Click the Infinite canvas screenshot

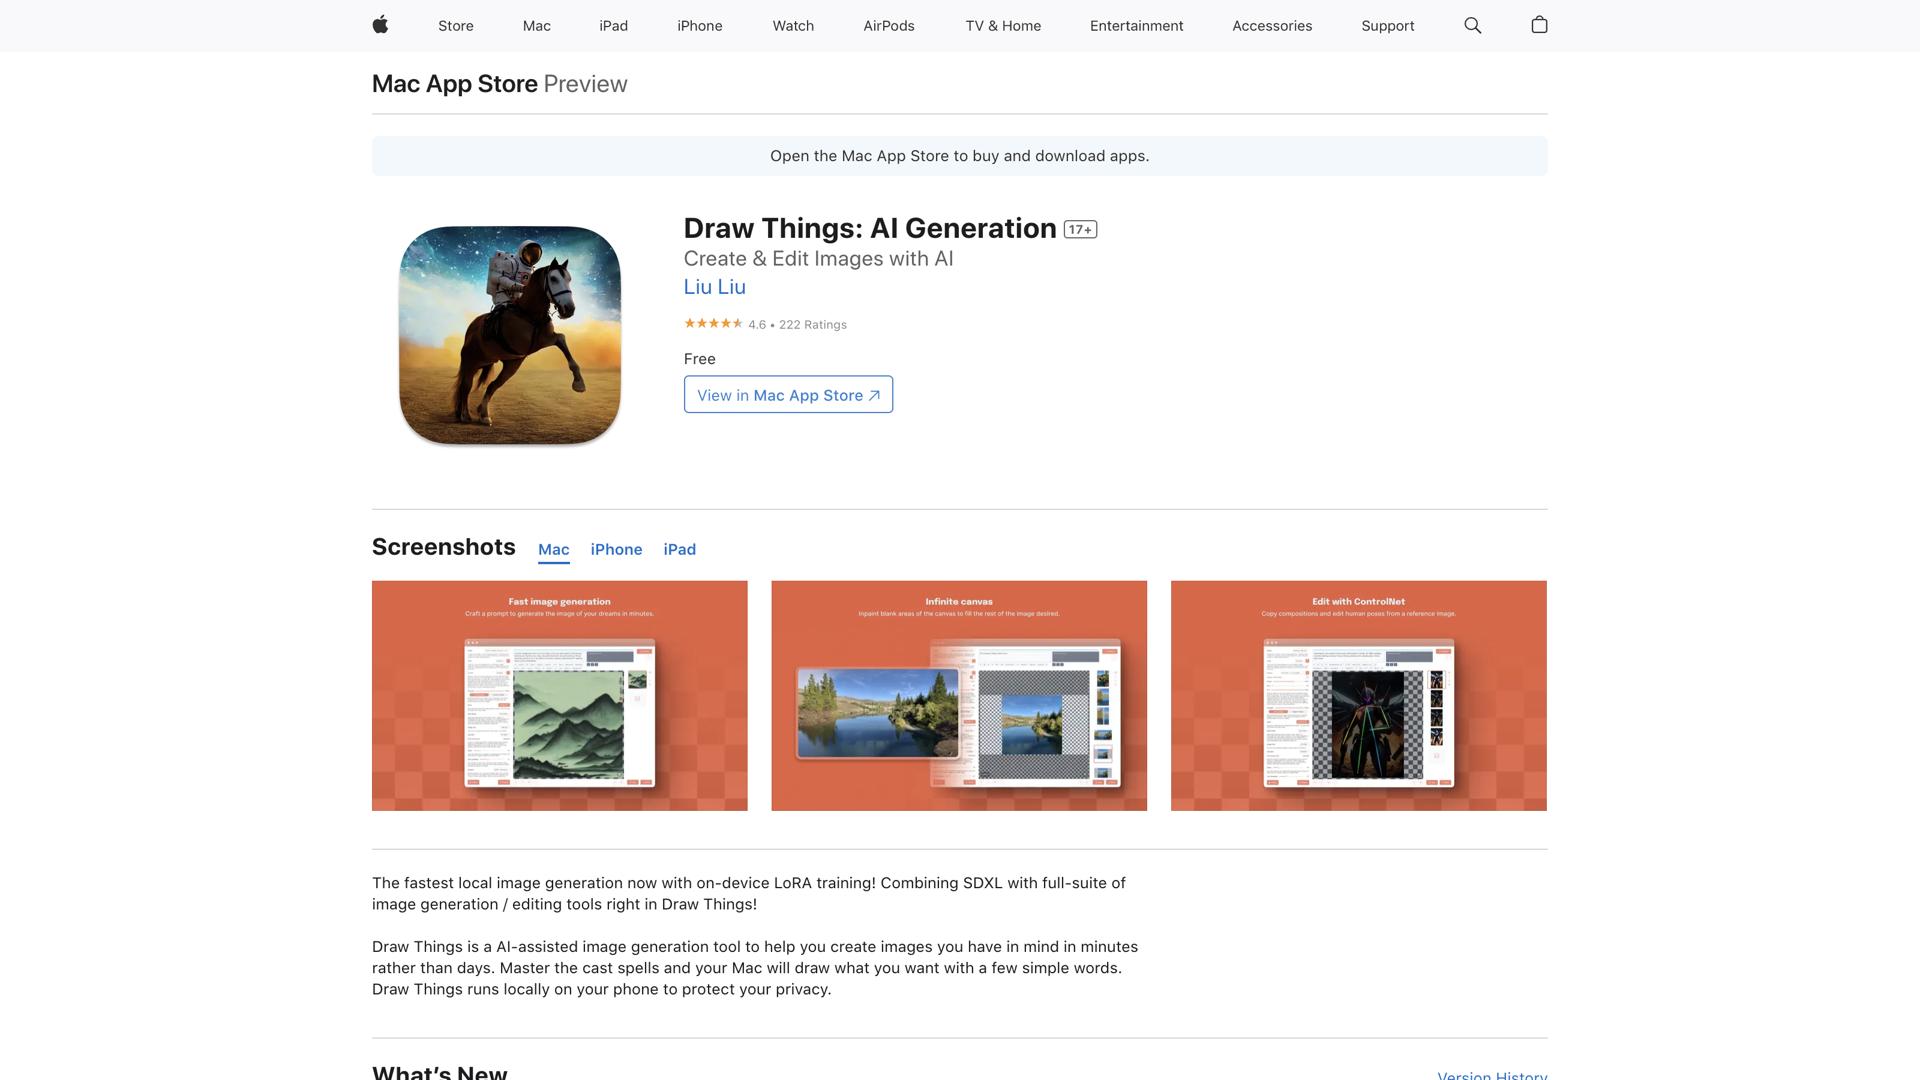point(958,696)
